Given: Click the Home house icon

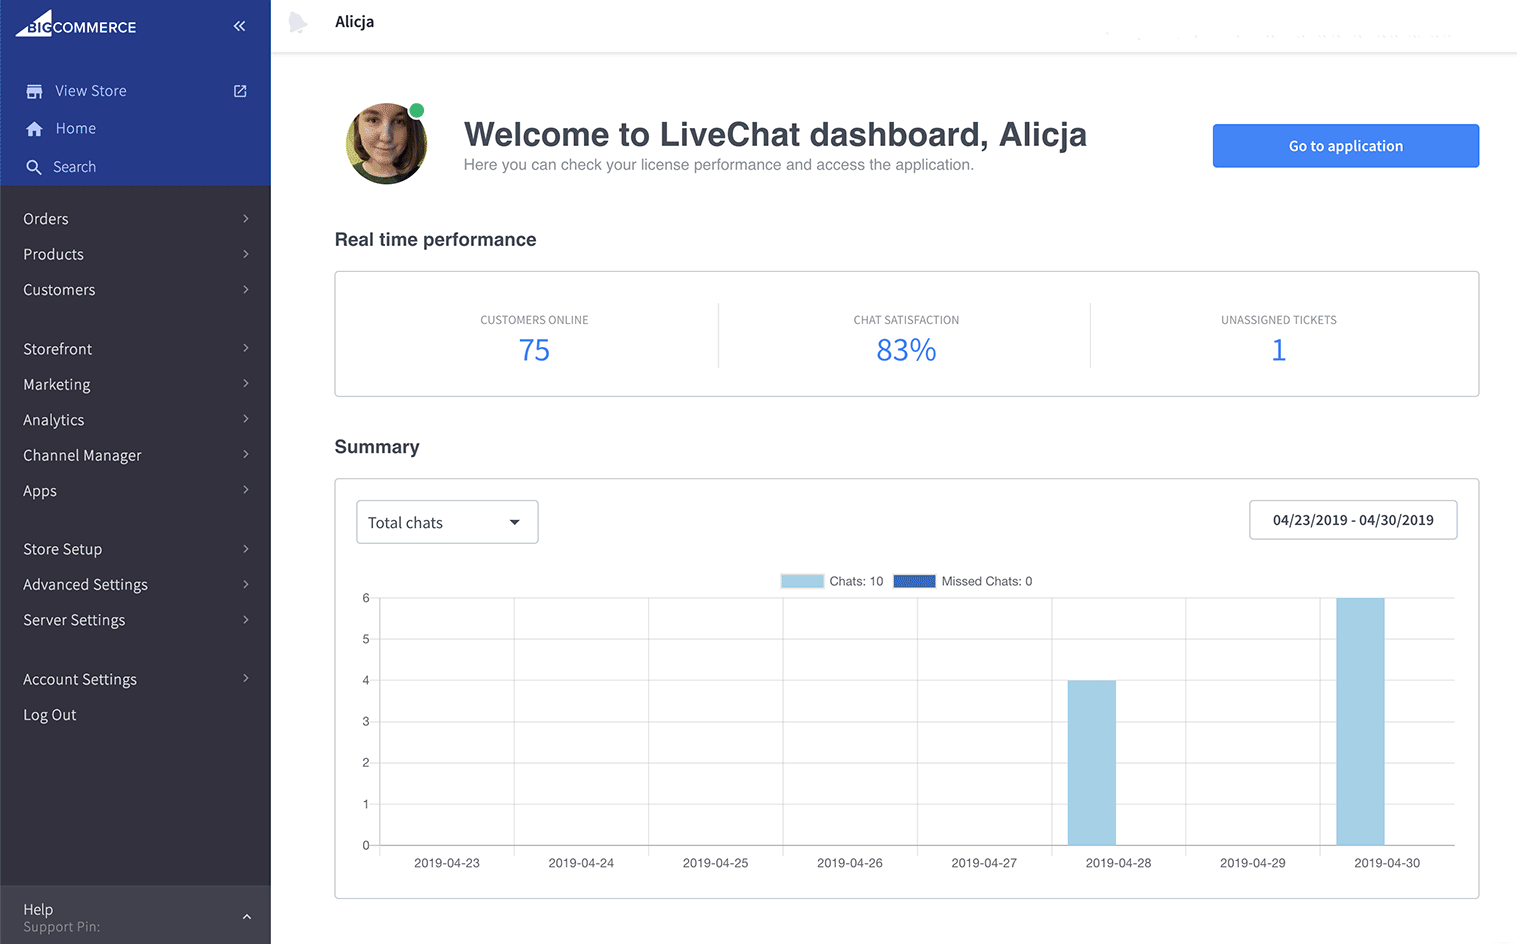Looking at the screenshot, I should pyautogui.click(x=34, y=129).
